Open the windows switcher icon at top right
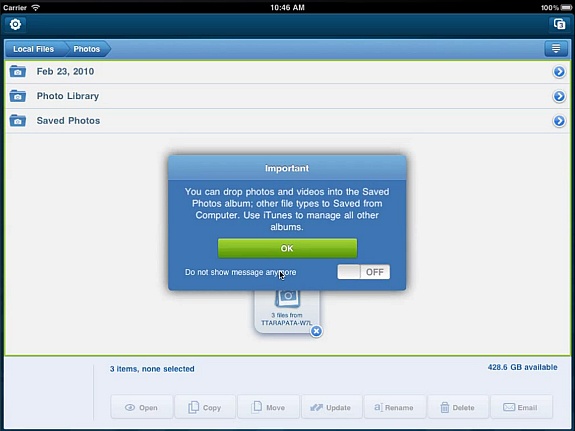Screen dimensions: 575x431 [559, 25]
